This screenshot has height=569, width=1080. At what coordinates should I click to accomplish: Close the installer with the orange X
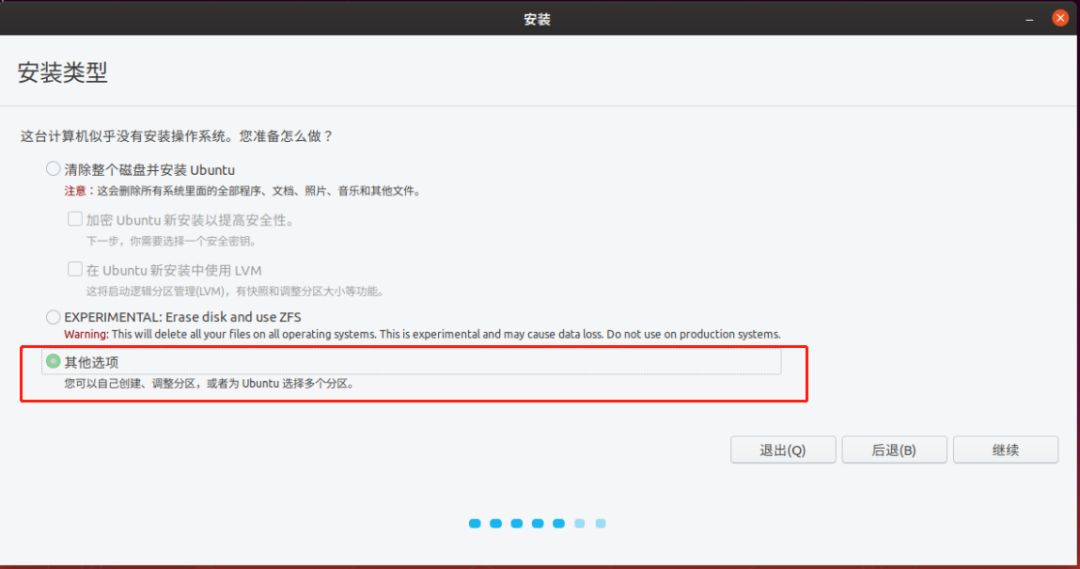click(x=1060, y=18)
